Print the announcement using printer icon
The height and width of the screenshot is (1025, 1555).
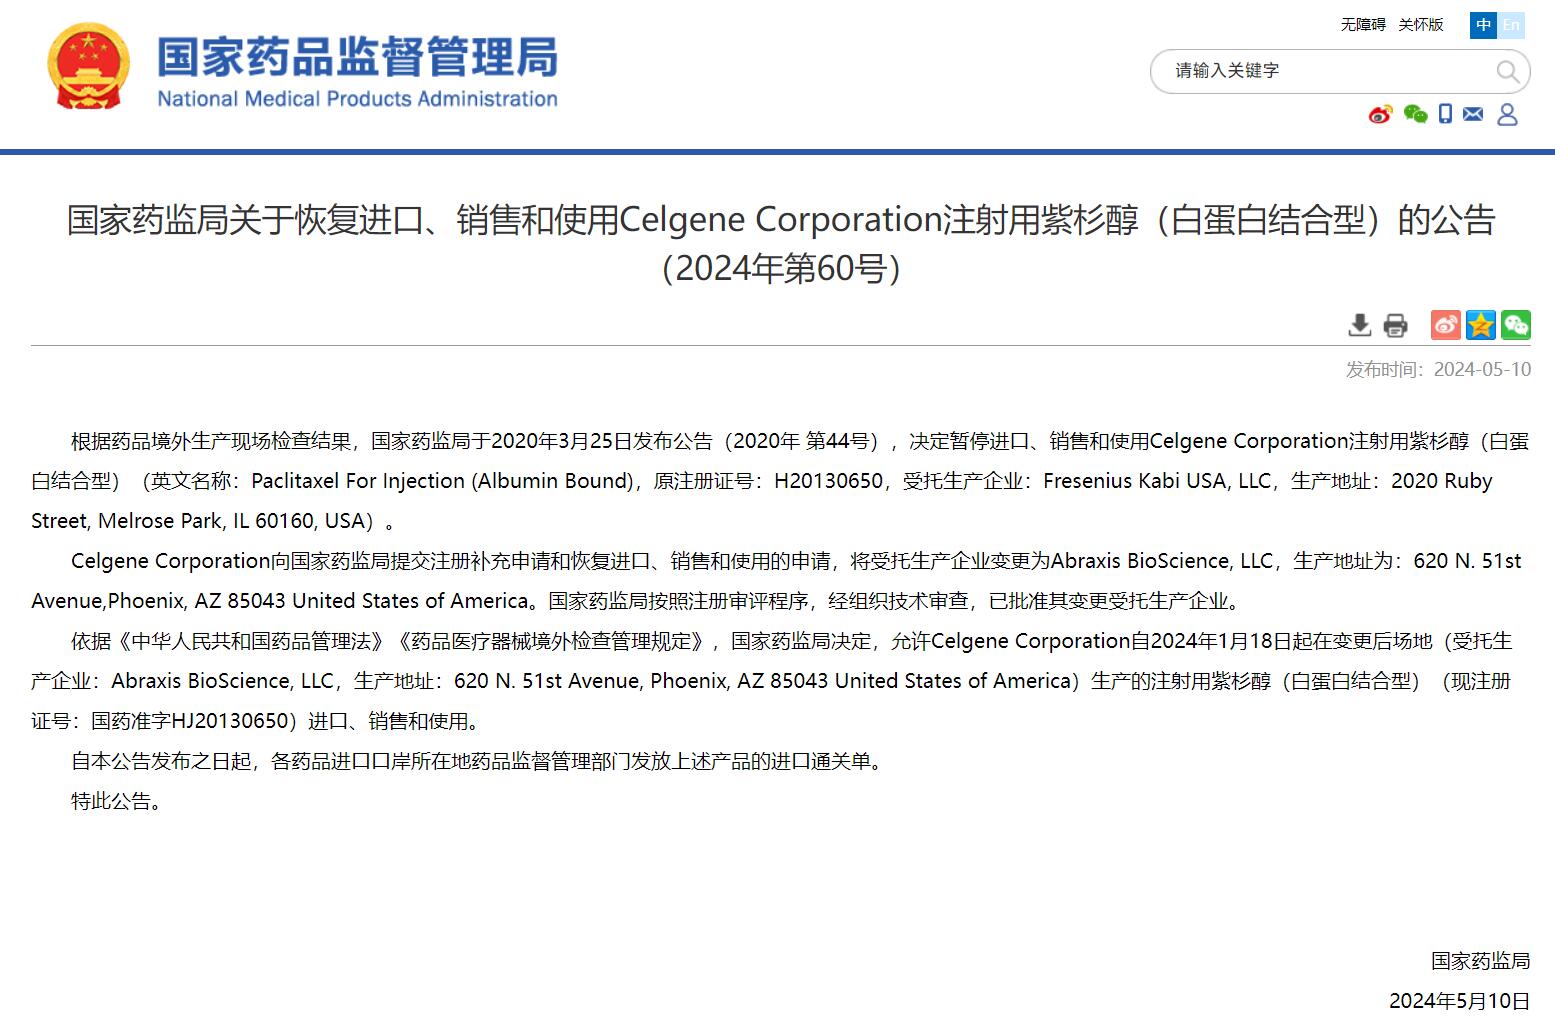tap(1395, 325)
